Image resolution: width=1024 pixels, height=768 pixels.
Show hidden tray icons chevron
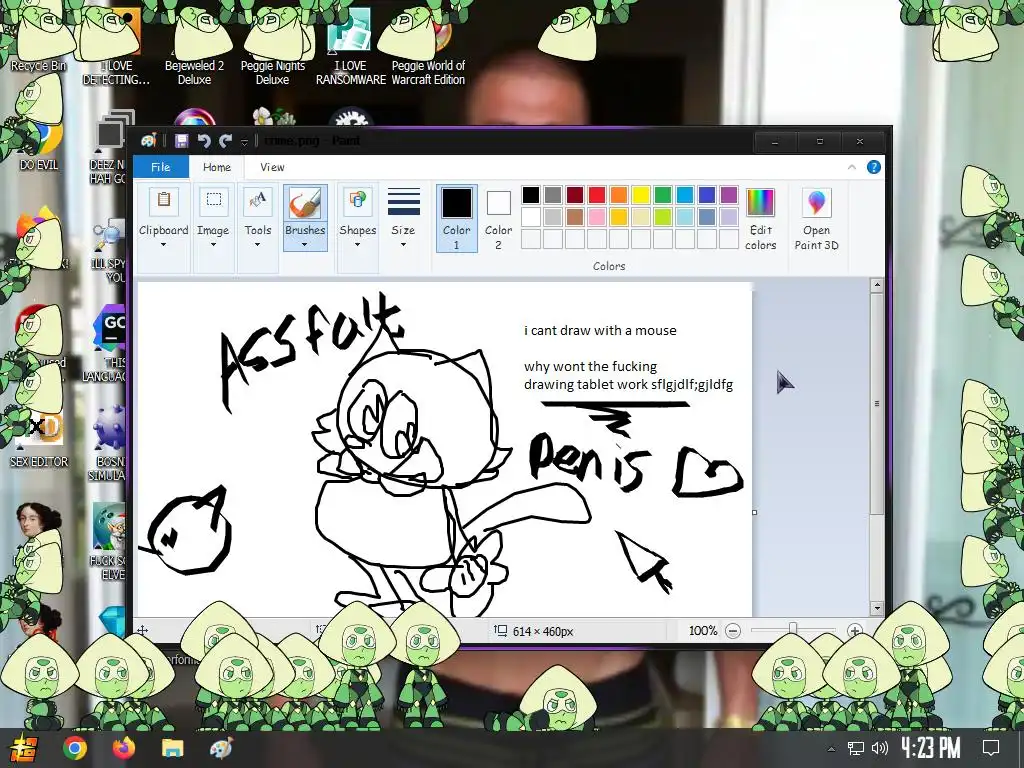coord(831,749)
